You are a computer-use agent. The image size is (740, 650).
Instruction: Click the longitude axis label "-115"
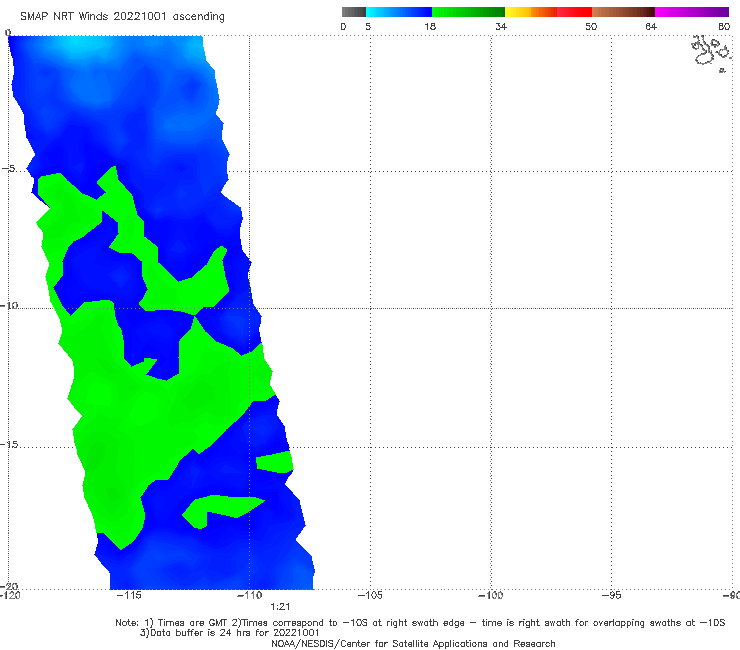click(x=129, y=595)
